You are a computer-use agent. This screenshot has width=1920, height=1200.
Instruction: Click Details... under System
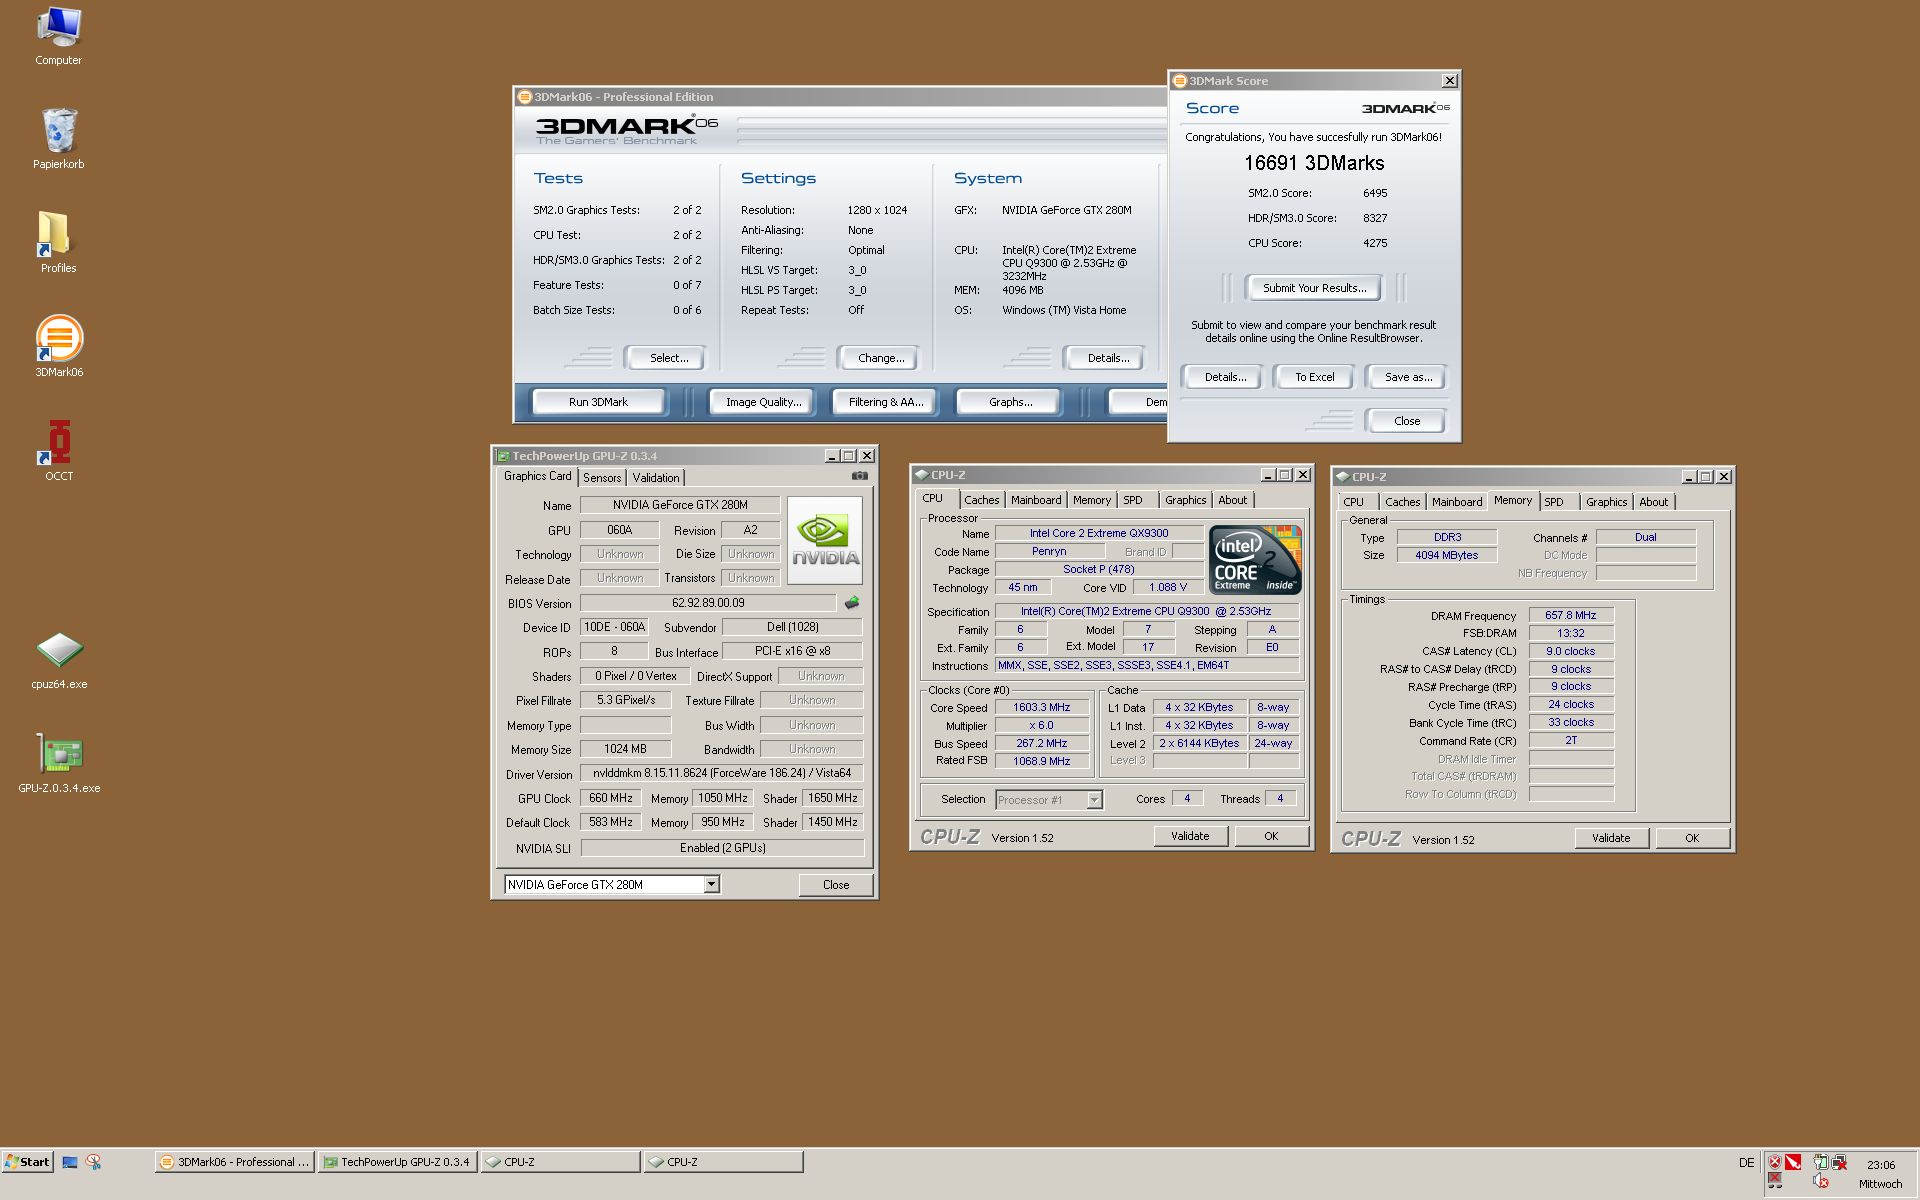click(x=1107, y=358)
